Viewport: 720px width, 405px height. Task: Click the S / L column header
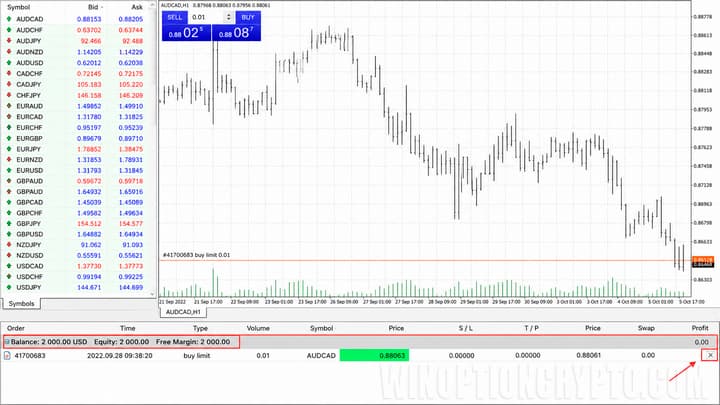click(466, 328)
